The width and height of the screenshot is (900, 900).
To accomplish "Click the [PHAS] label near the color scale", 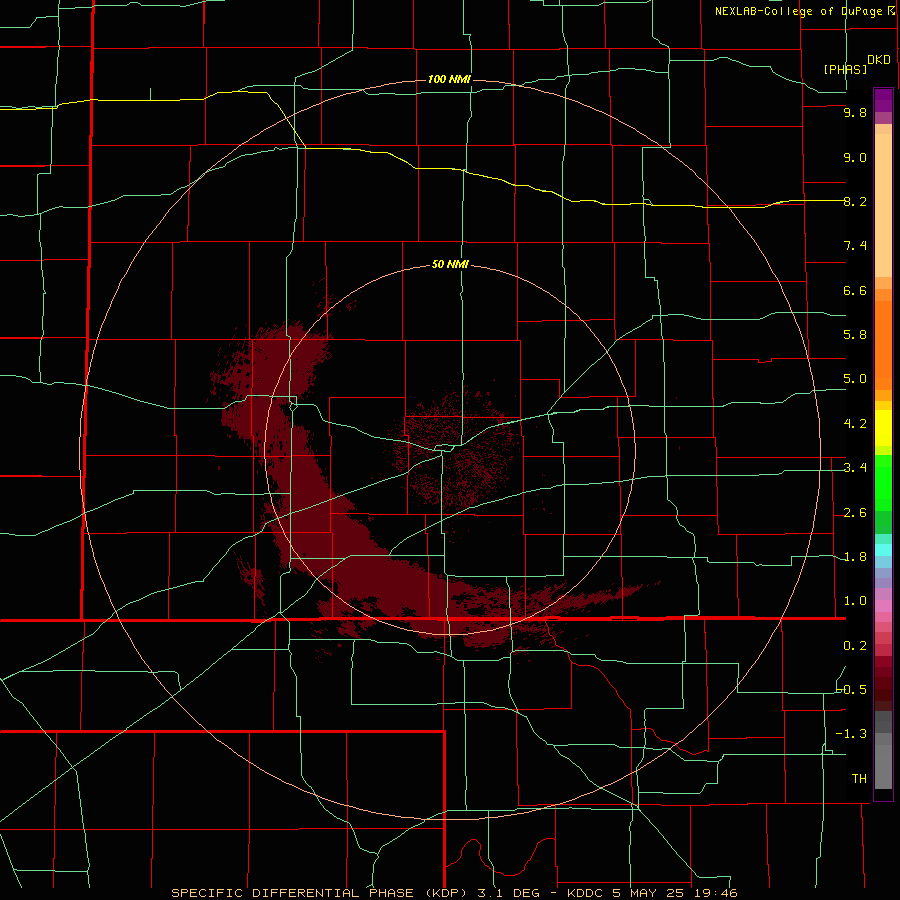I will (845, 69).
